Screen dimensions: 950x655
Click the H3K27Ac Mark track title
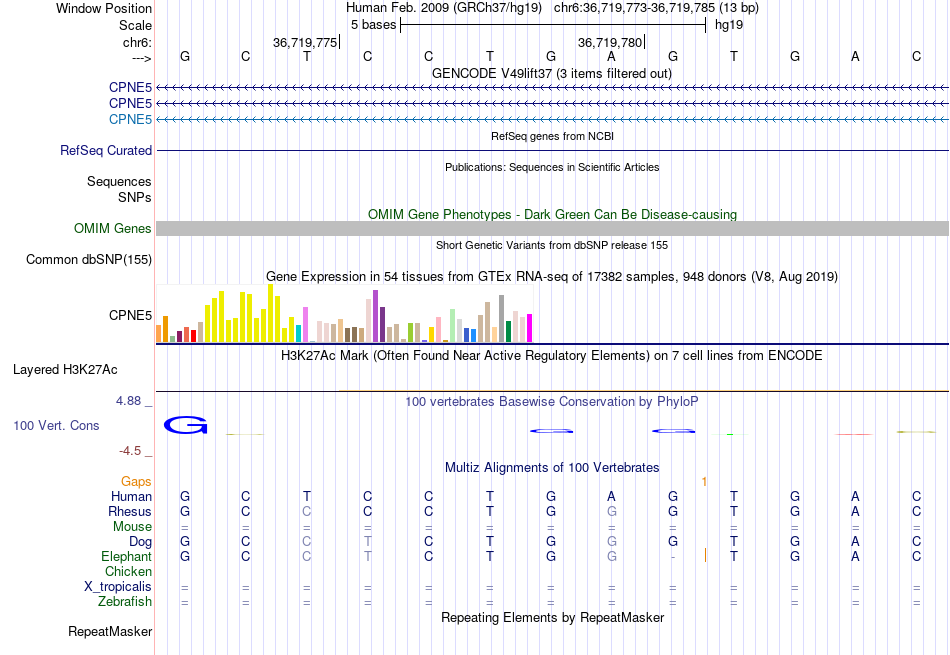551,356
